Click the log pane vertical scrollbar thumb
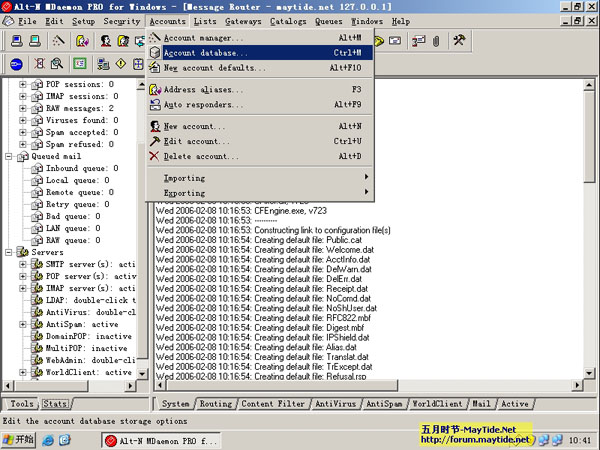 pos(589,137)
